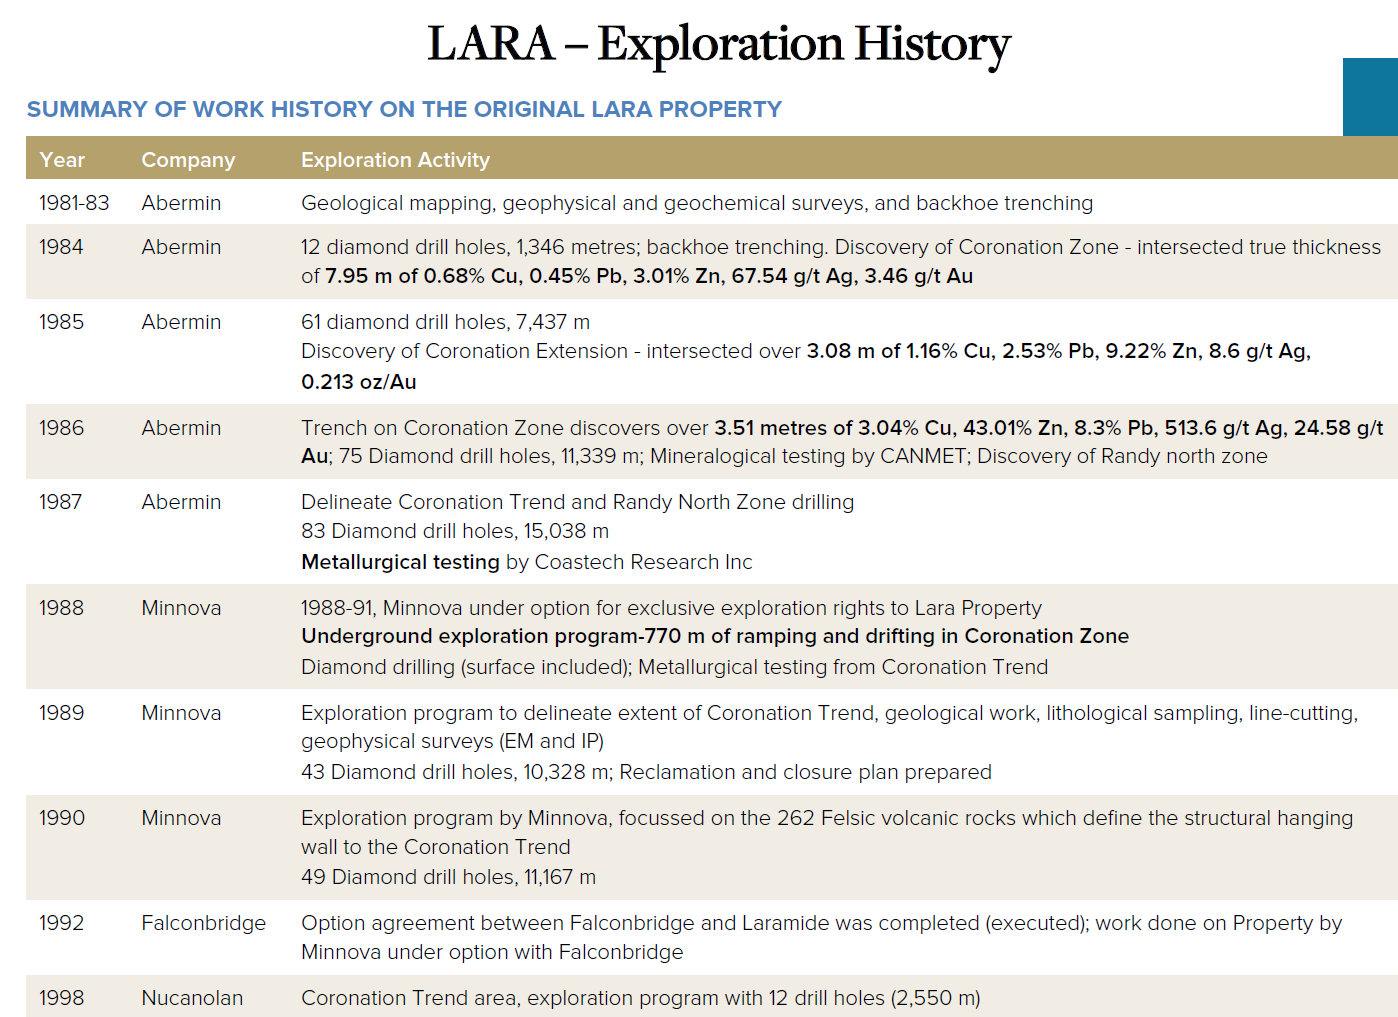The height and width of the screenshot is (1017, 1398).
Task: Click the '0.213 oz/Au' value
Action: (x=358, y=382)
